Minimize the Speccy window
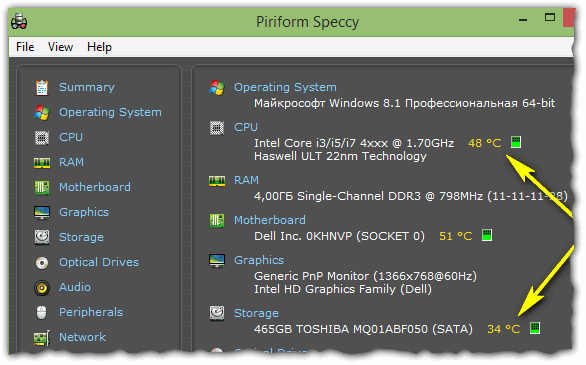 (x=523, y=19)
